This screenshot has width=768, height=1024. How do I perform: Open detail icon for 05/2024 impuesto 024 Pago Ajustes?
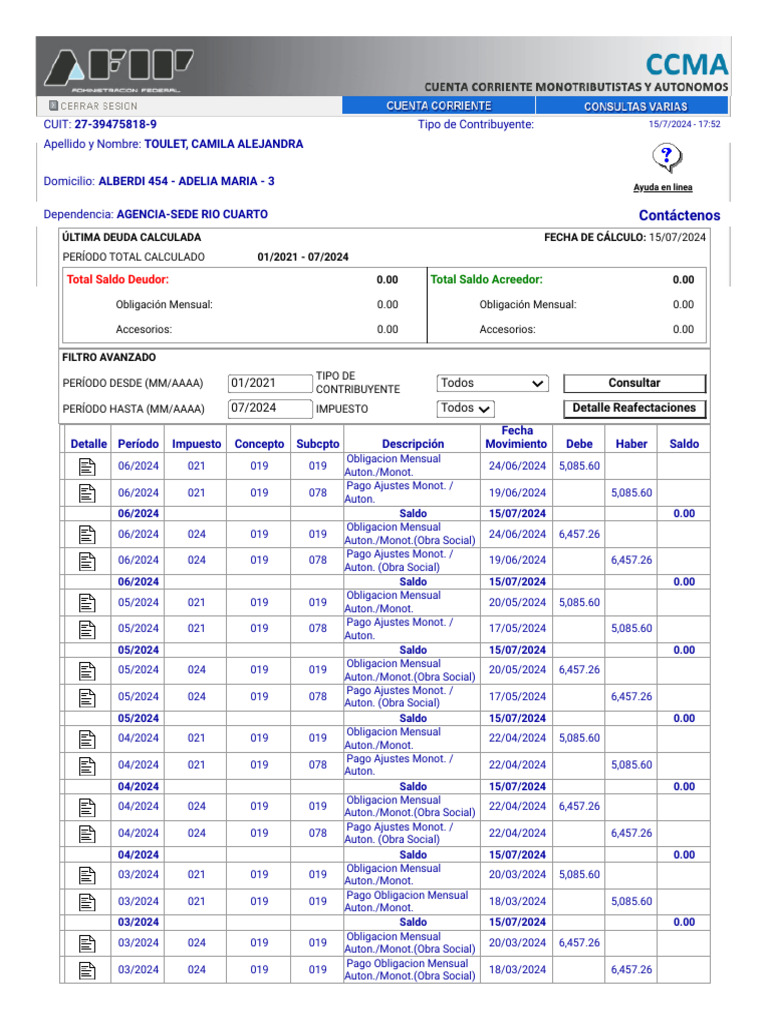(x=87, y=697)
